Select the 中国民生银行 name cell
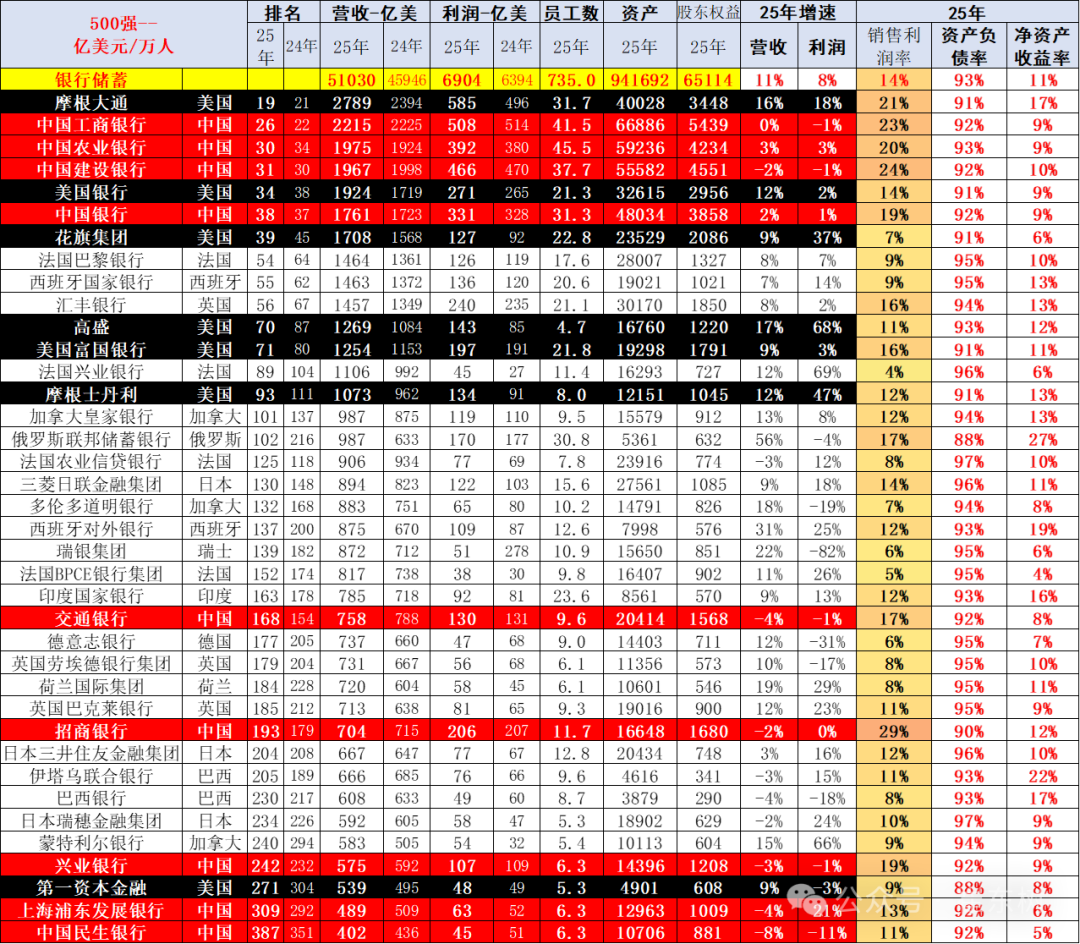This screenshot has width=1080, height=944. (91, 932)
